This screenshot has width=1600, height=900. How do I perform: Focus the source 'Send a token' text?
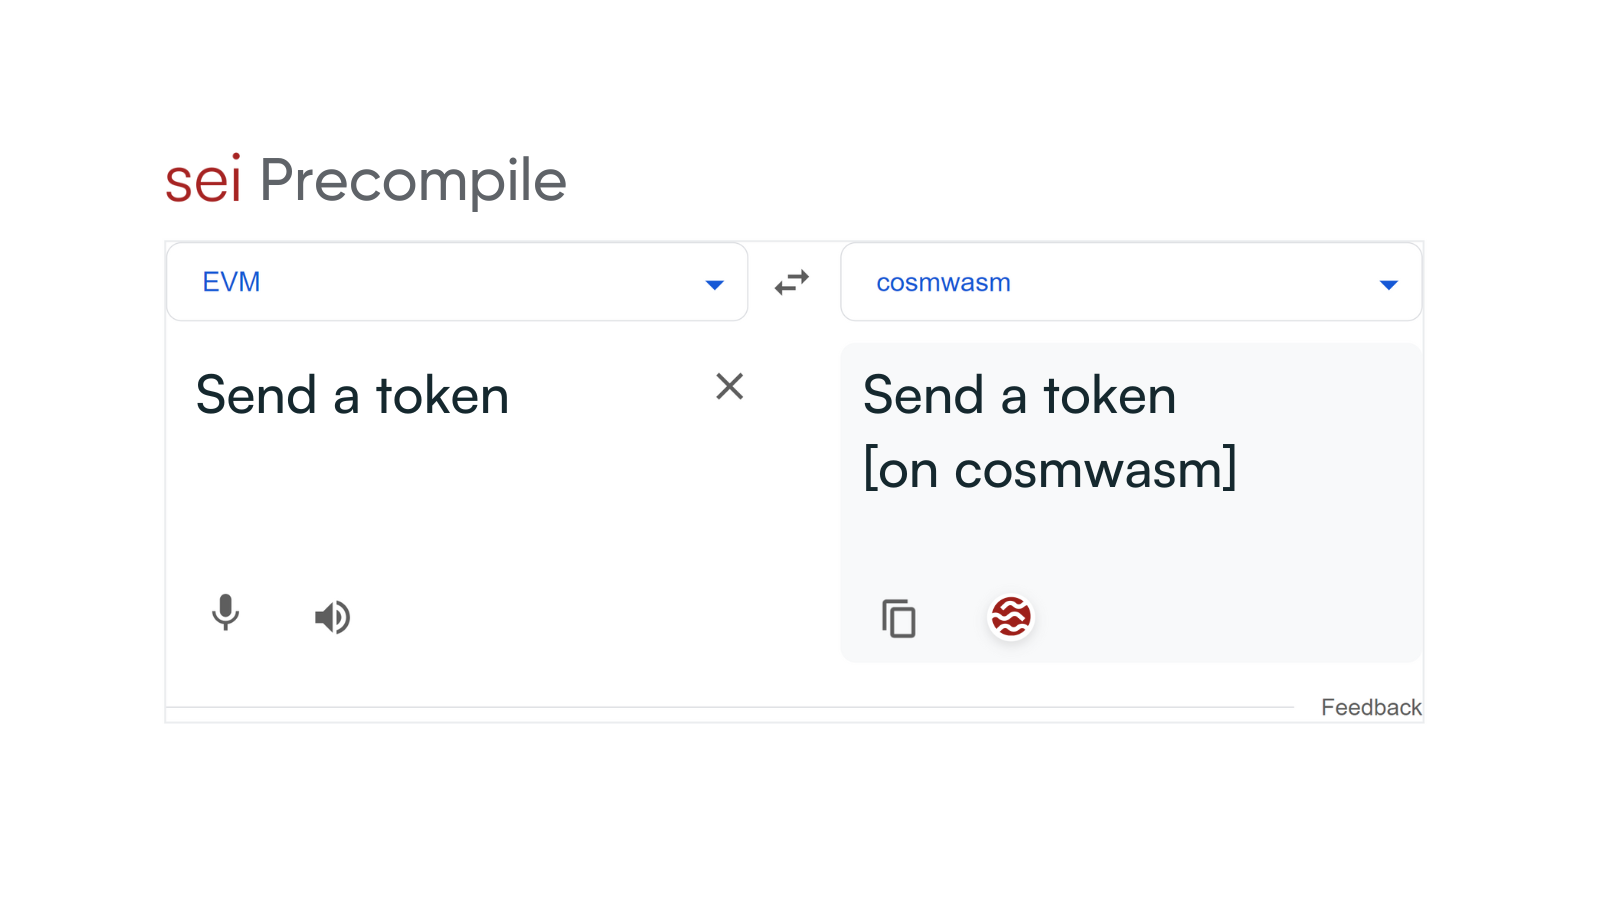tap(352, 395)
